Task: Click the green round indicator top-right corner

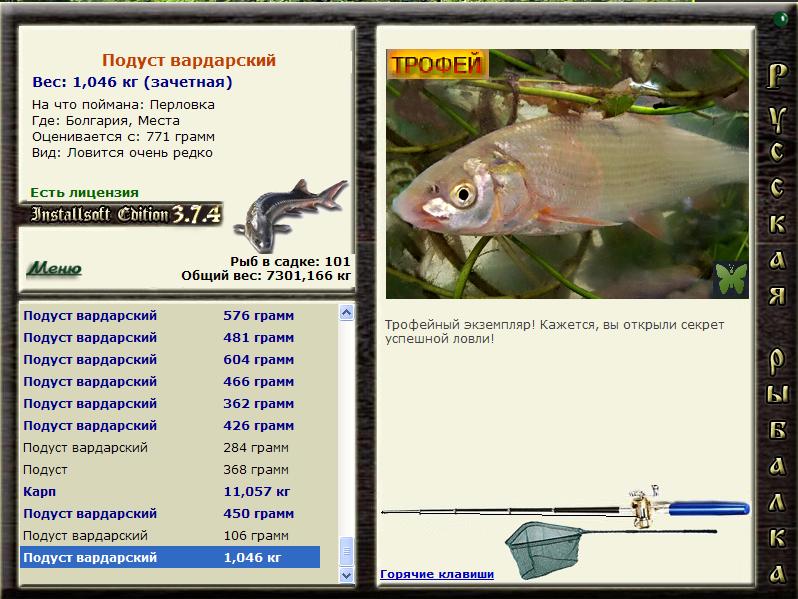Action: pyautogui.click(x=780, y=20)
